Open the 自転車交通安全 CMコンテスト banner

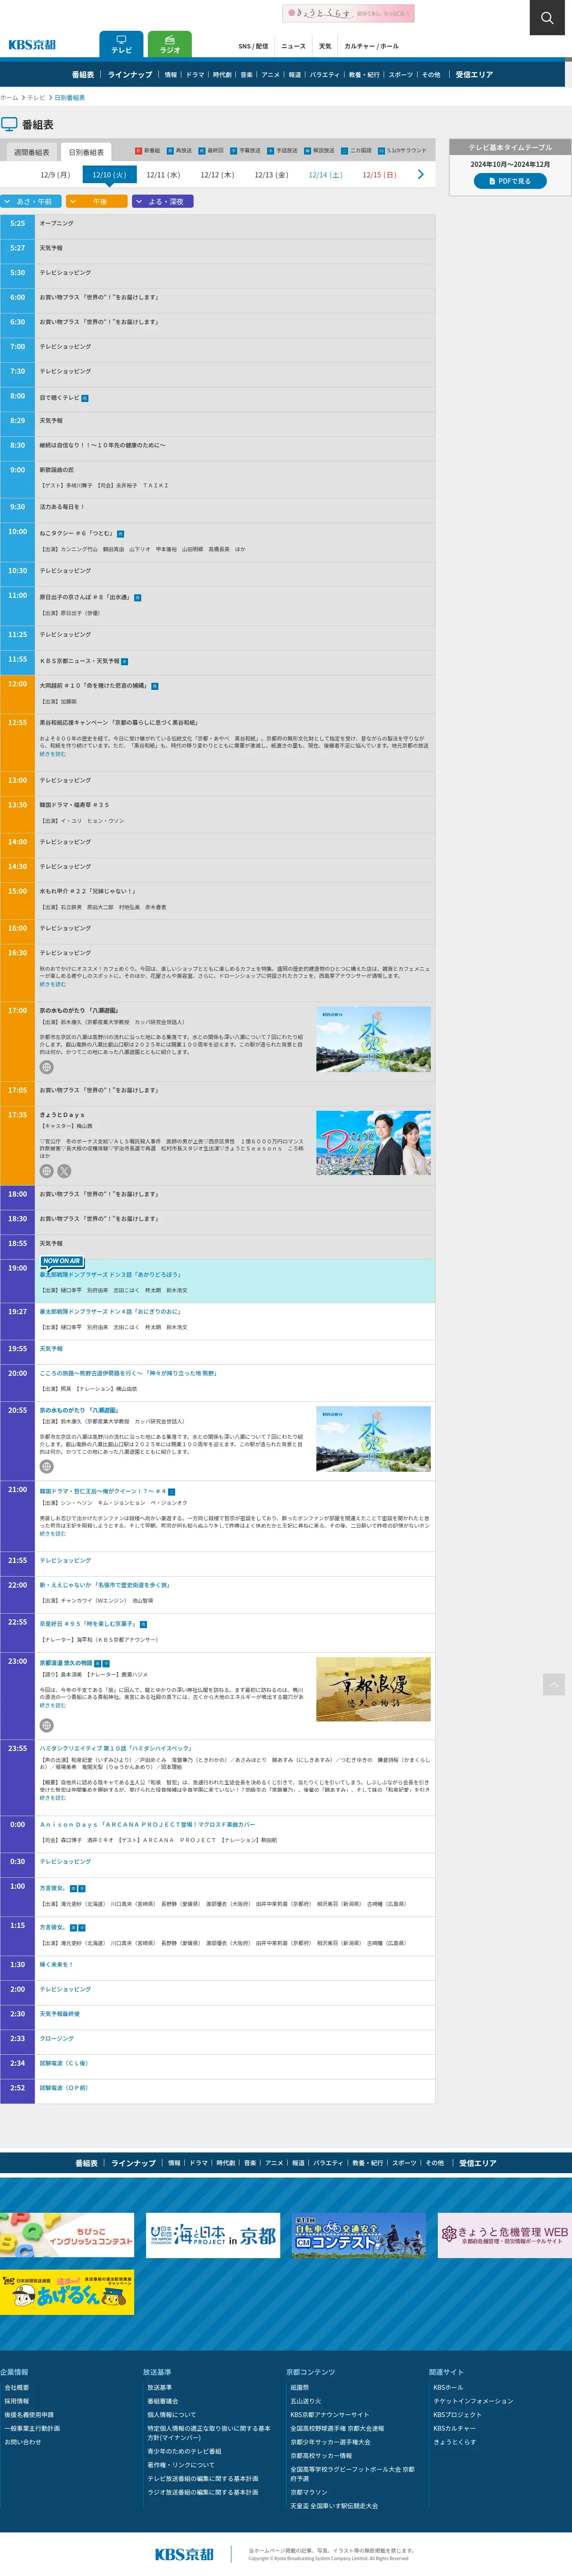[x=359, y=2235]
